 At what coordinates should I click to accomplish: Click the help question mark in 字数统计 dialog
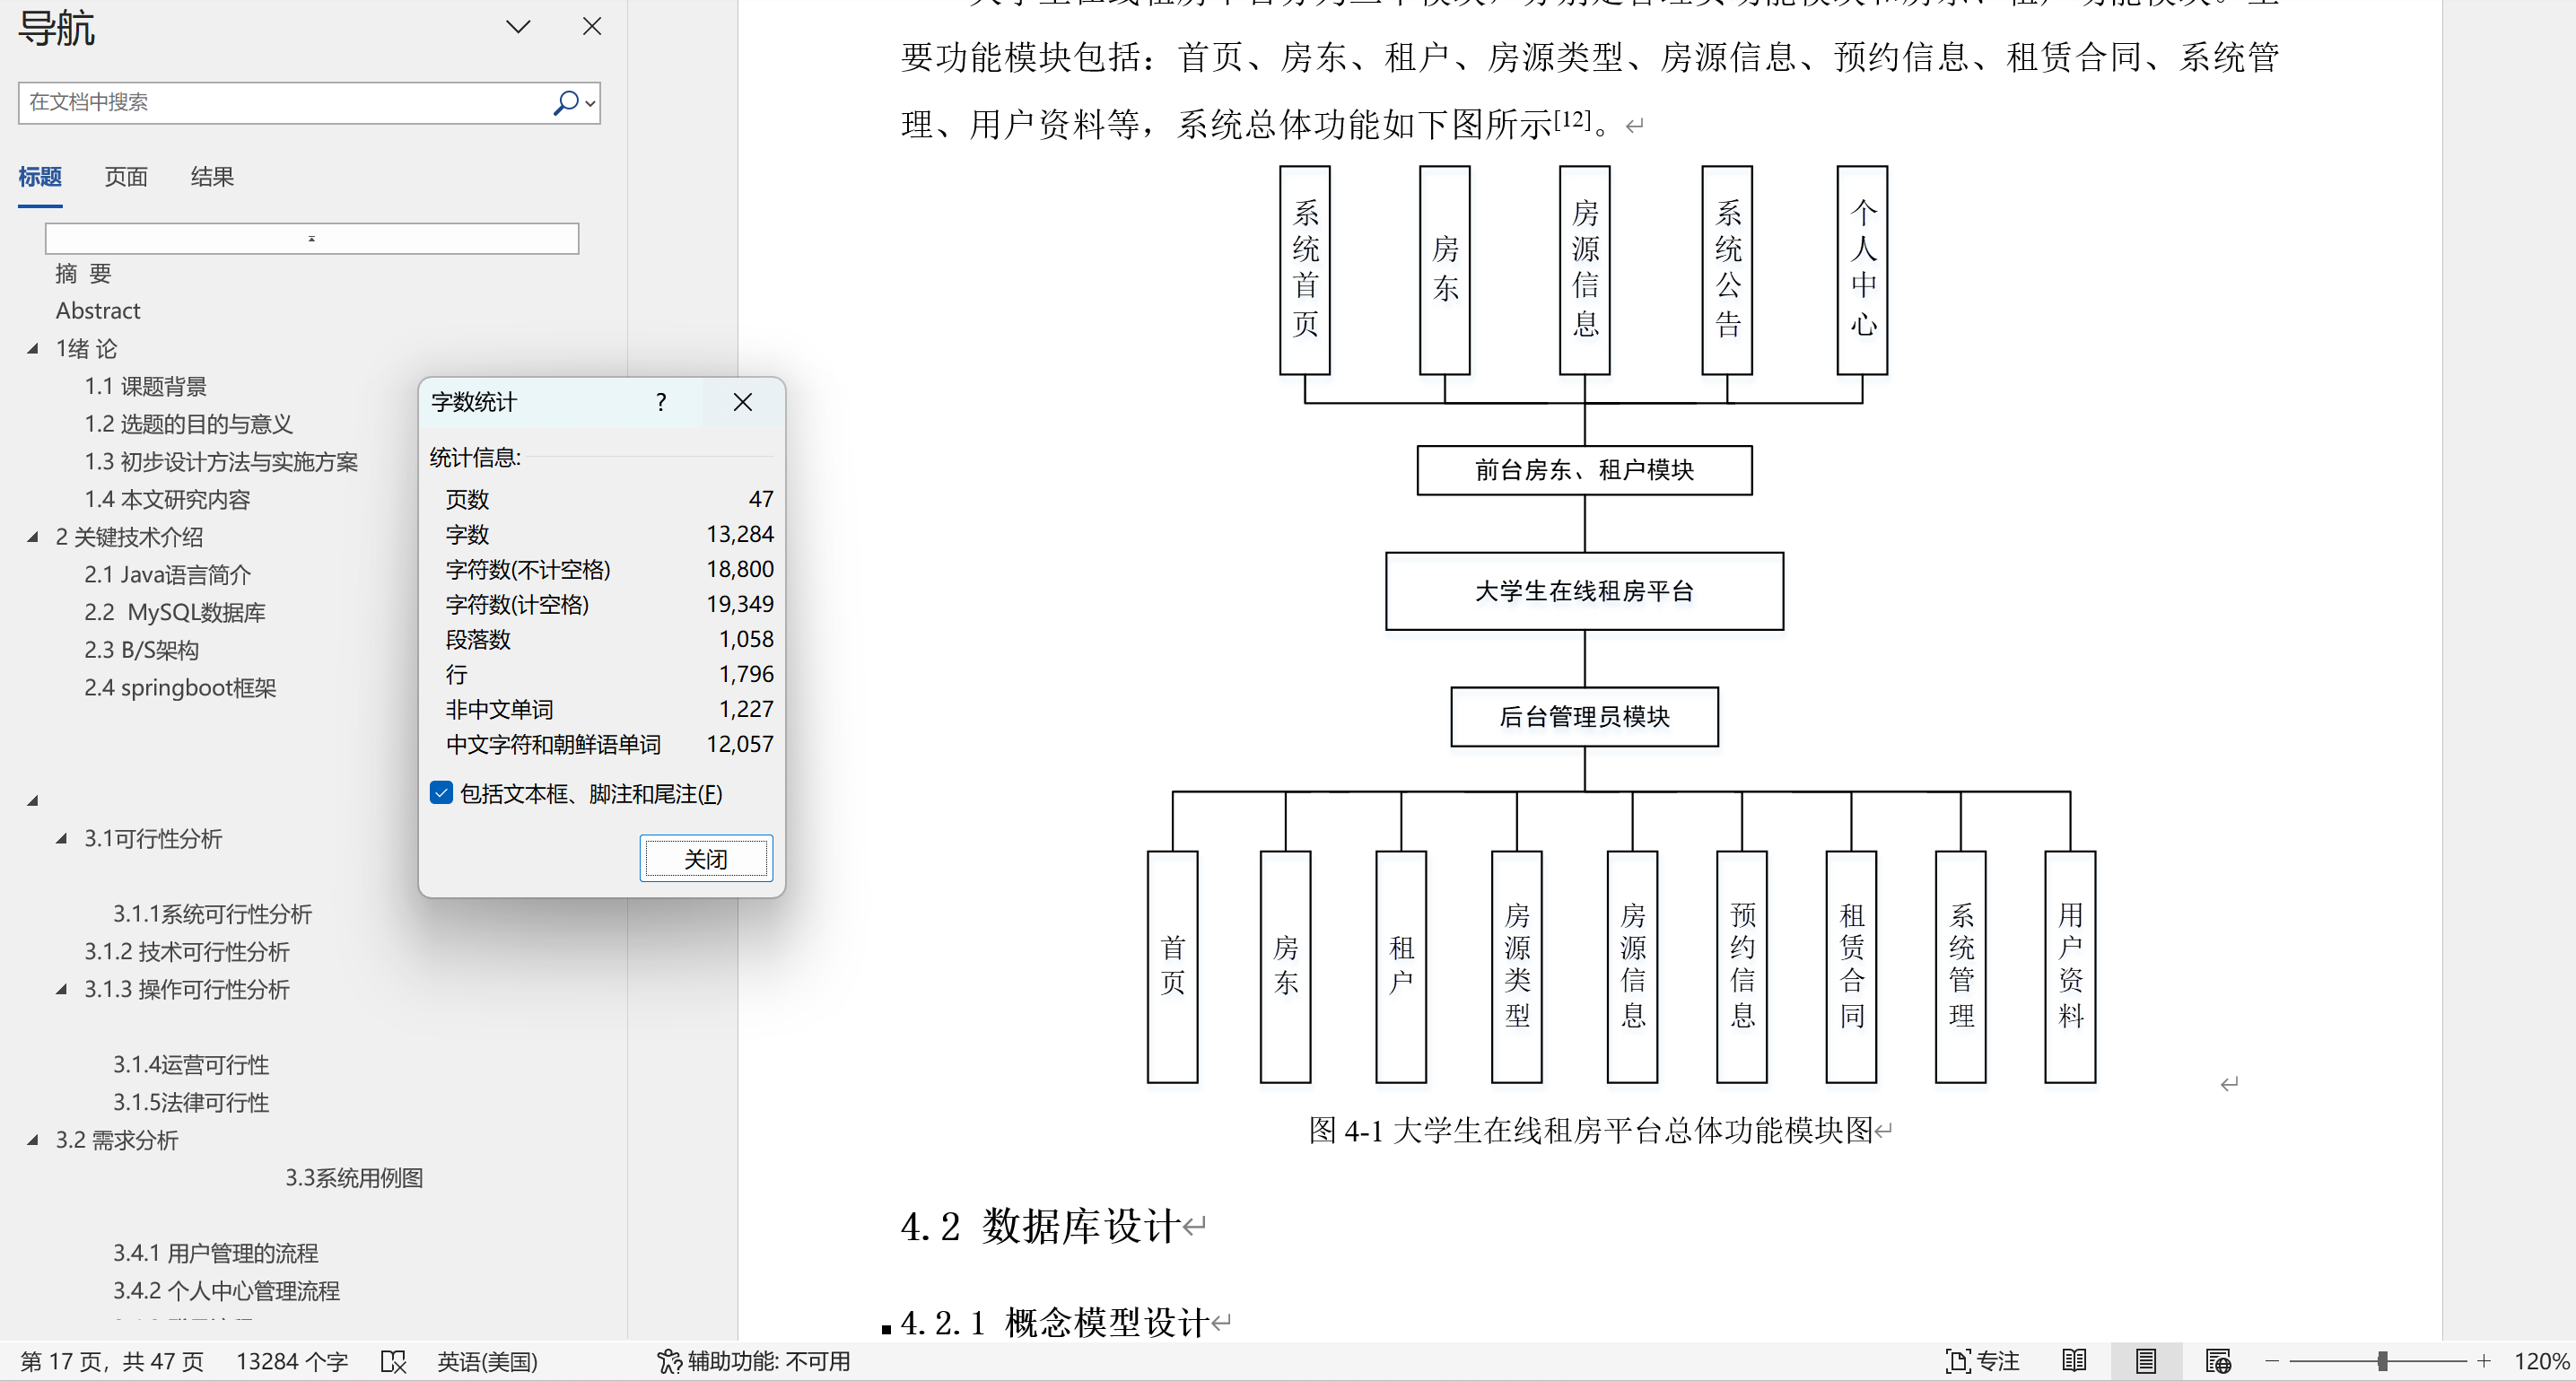click(x=661, y=402)
